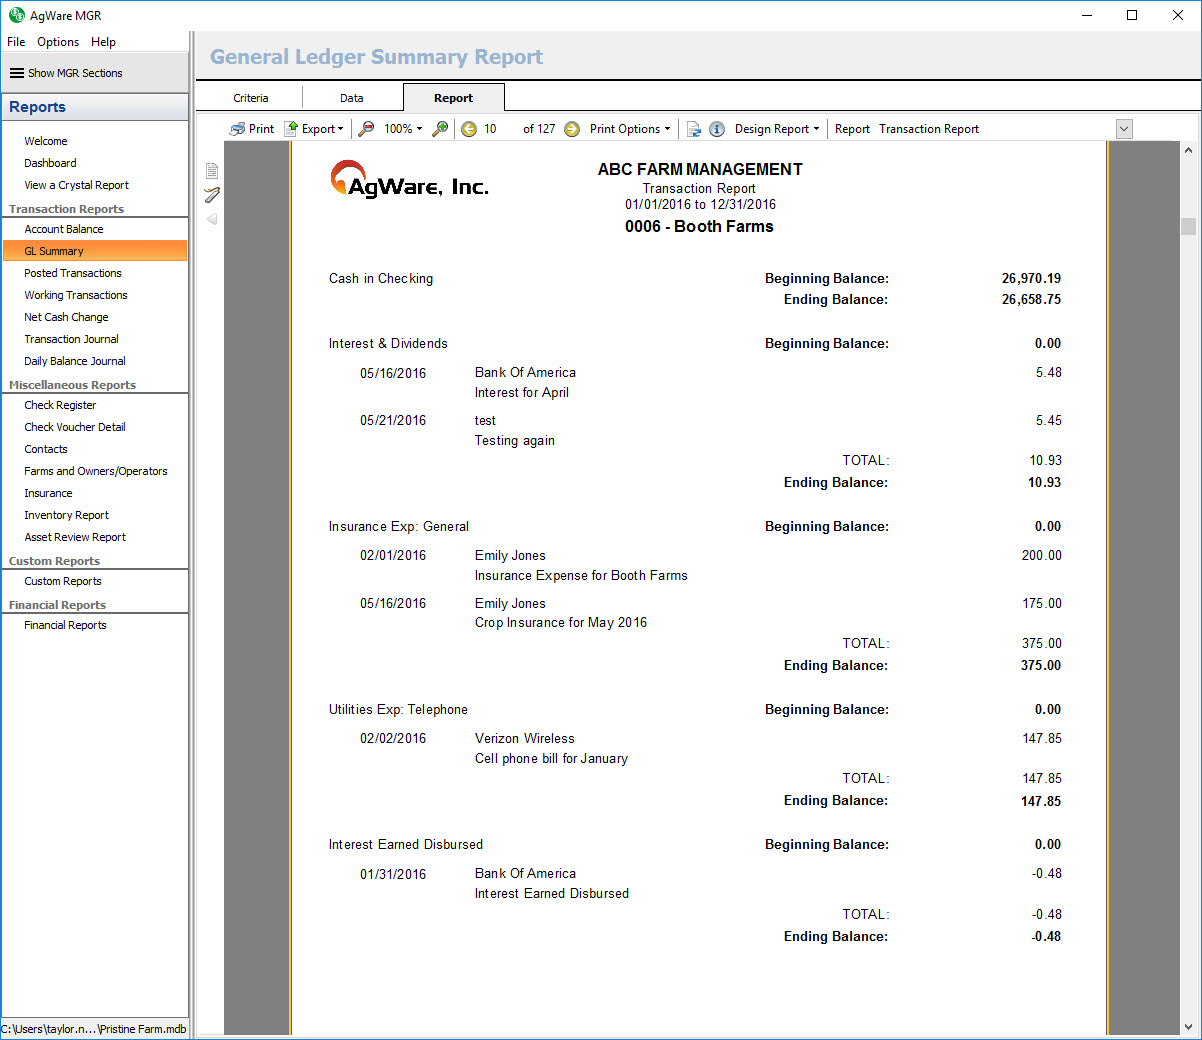Toggle Show MGR Sections hamburger button
The width and height of the screenshot is (1202, 1040).
click(x=17, y=73)
